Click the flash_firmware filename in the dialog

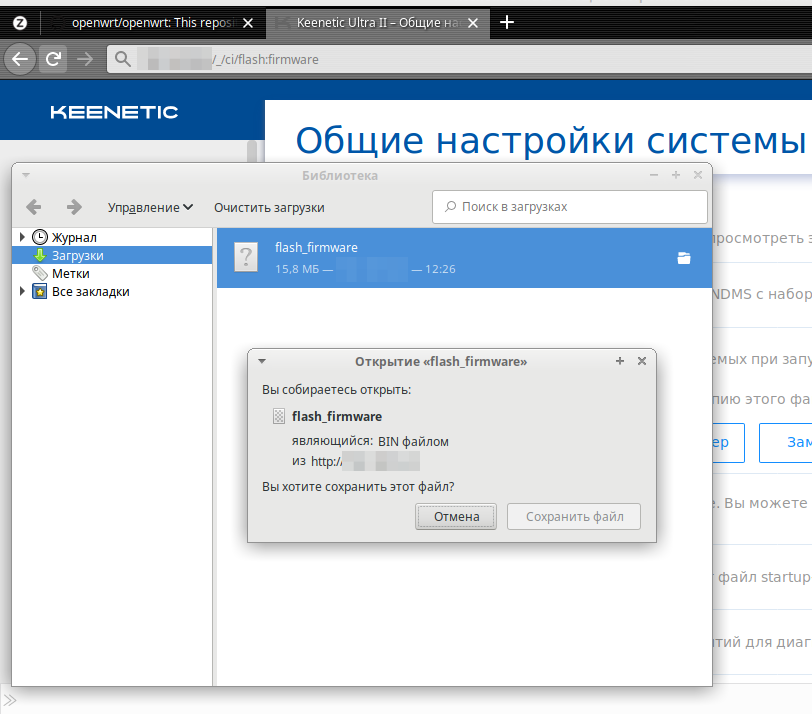(x=337, y=416)
